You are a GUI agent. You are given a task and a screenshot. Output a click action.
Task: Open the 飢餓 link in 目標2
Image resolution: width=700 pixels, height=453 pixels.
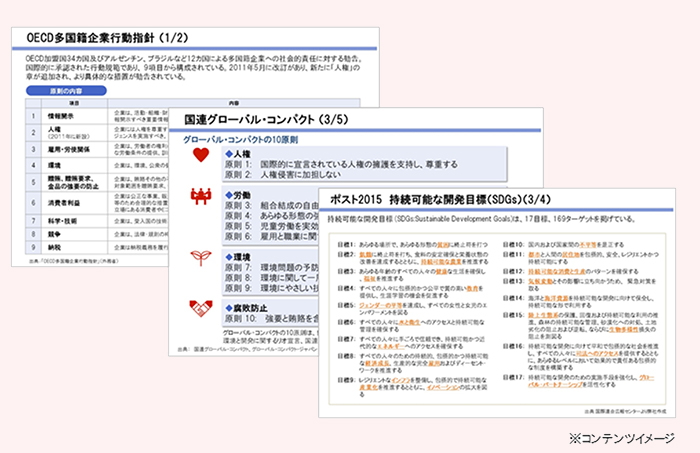[366, 254]
